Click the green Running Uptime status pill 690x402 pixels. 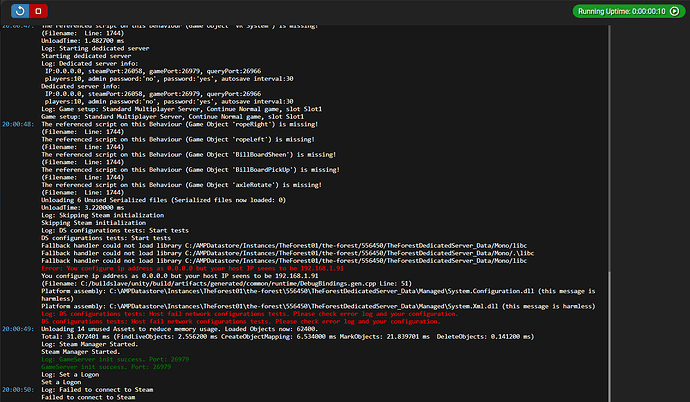[629, 11]
